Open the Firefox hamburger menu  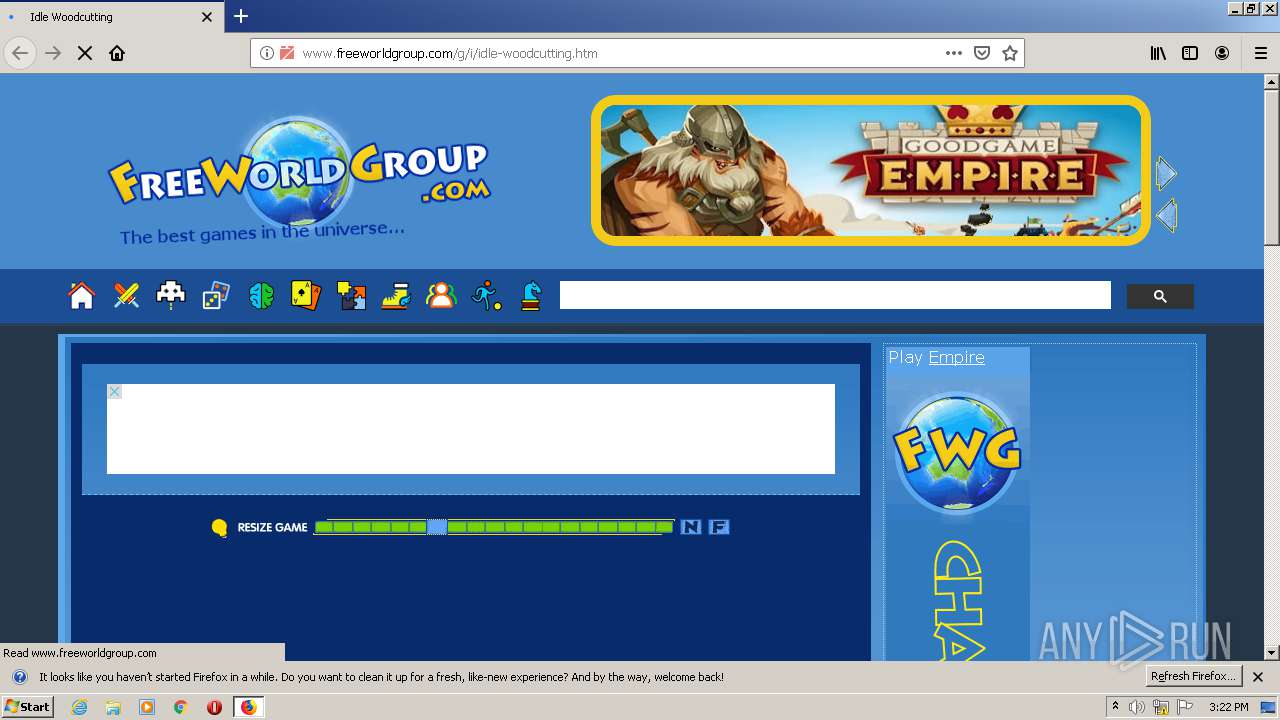1260,53
